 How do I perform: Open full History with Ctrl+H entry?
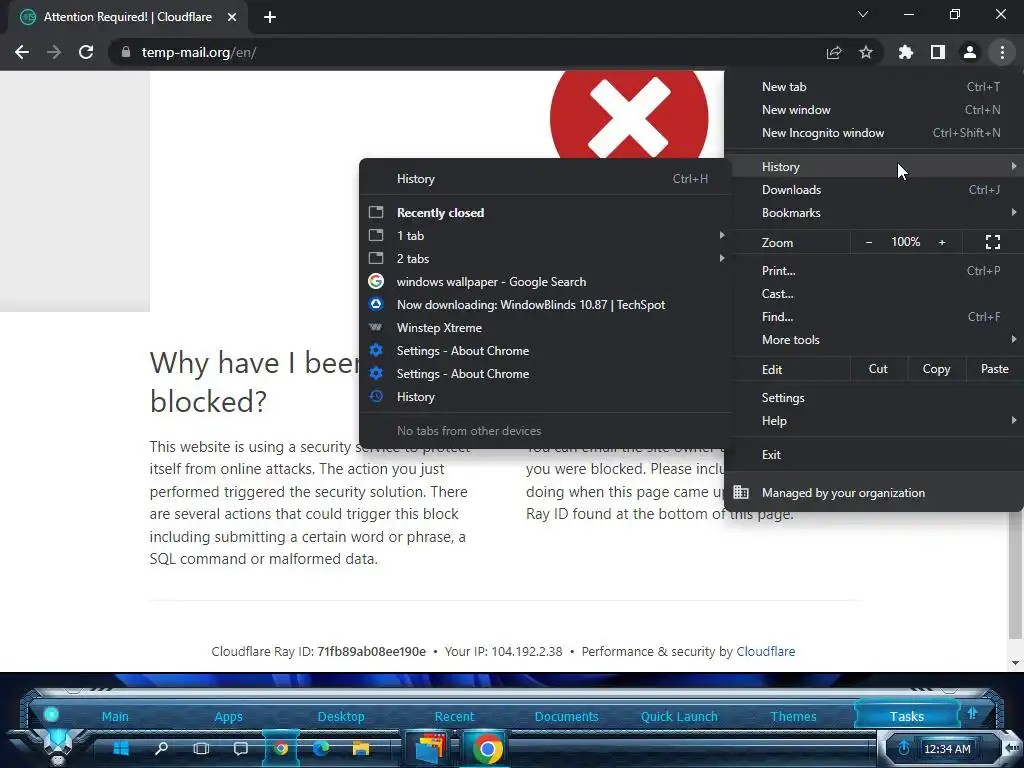[x=545, y=179]
